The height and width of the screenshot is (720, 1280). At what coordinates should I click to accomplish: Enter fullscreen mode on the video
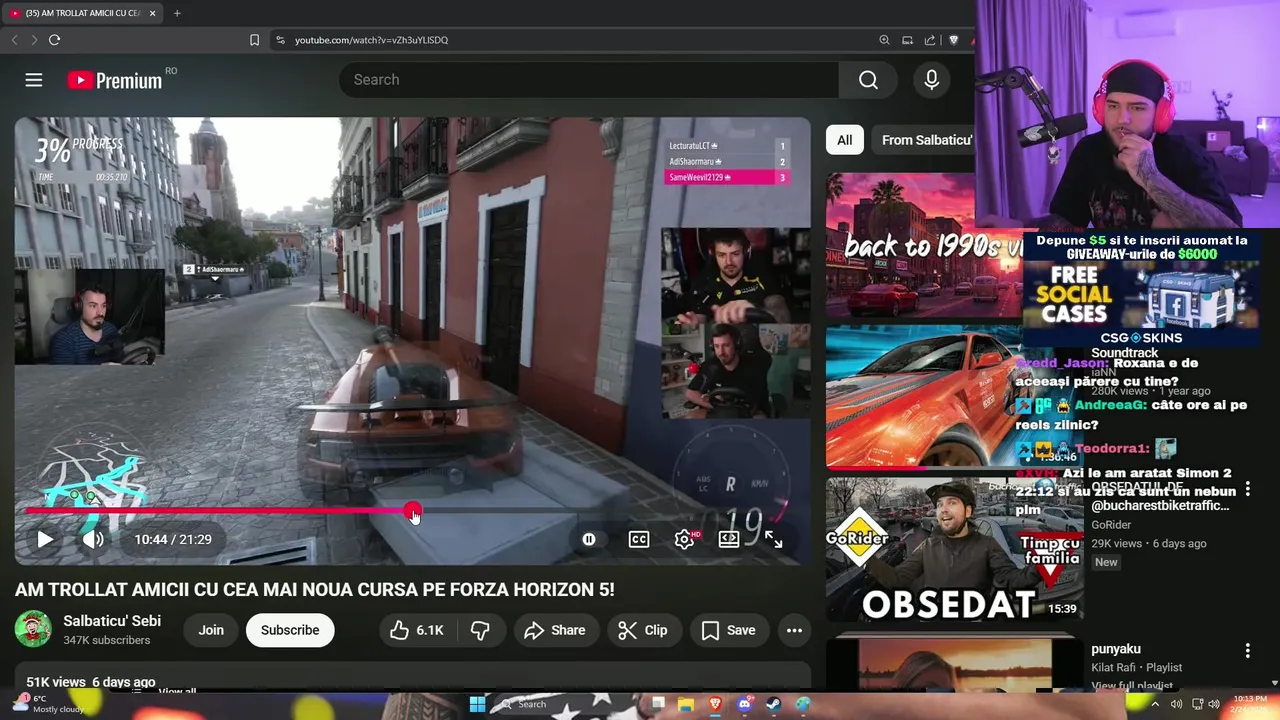point(774,539)
